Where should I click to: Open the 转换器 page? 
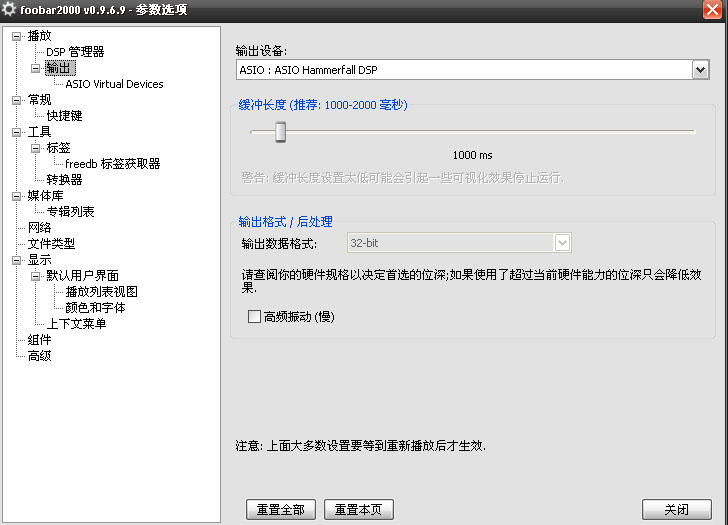click(65, 180)
